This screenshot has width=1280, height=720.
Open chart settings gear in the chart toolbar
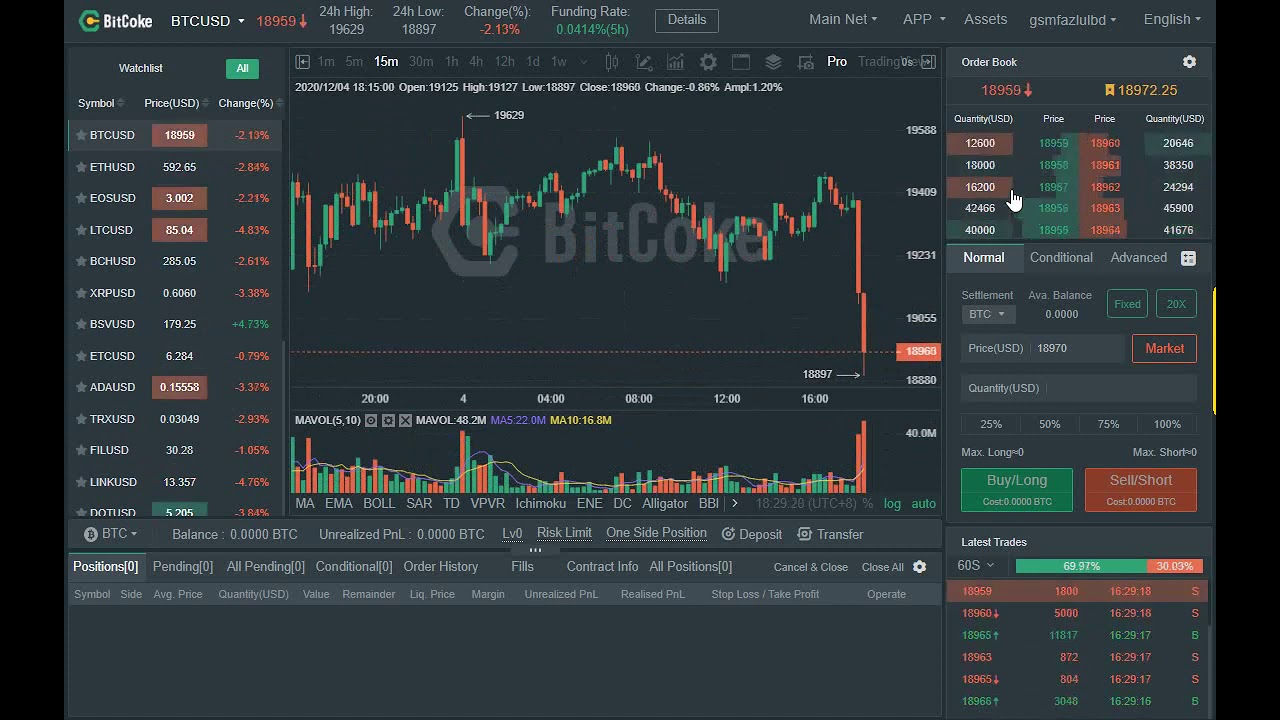pos(708,62)
